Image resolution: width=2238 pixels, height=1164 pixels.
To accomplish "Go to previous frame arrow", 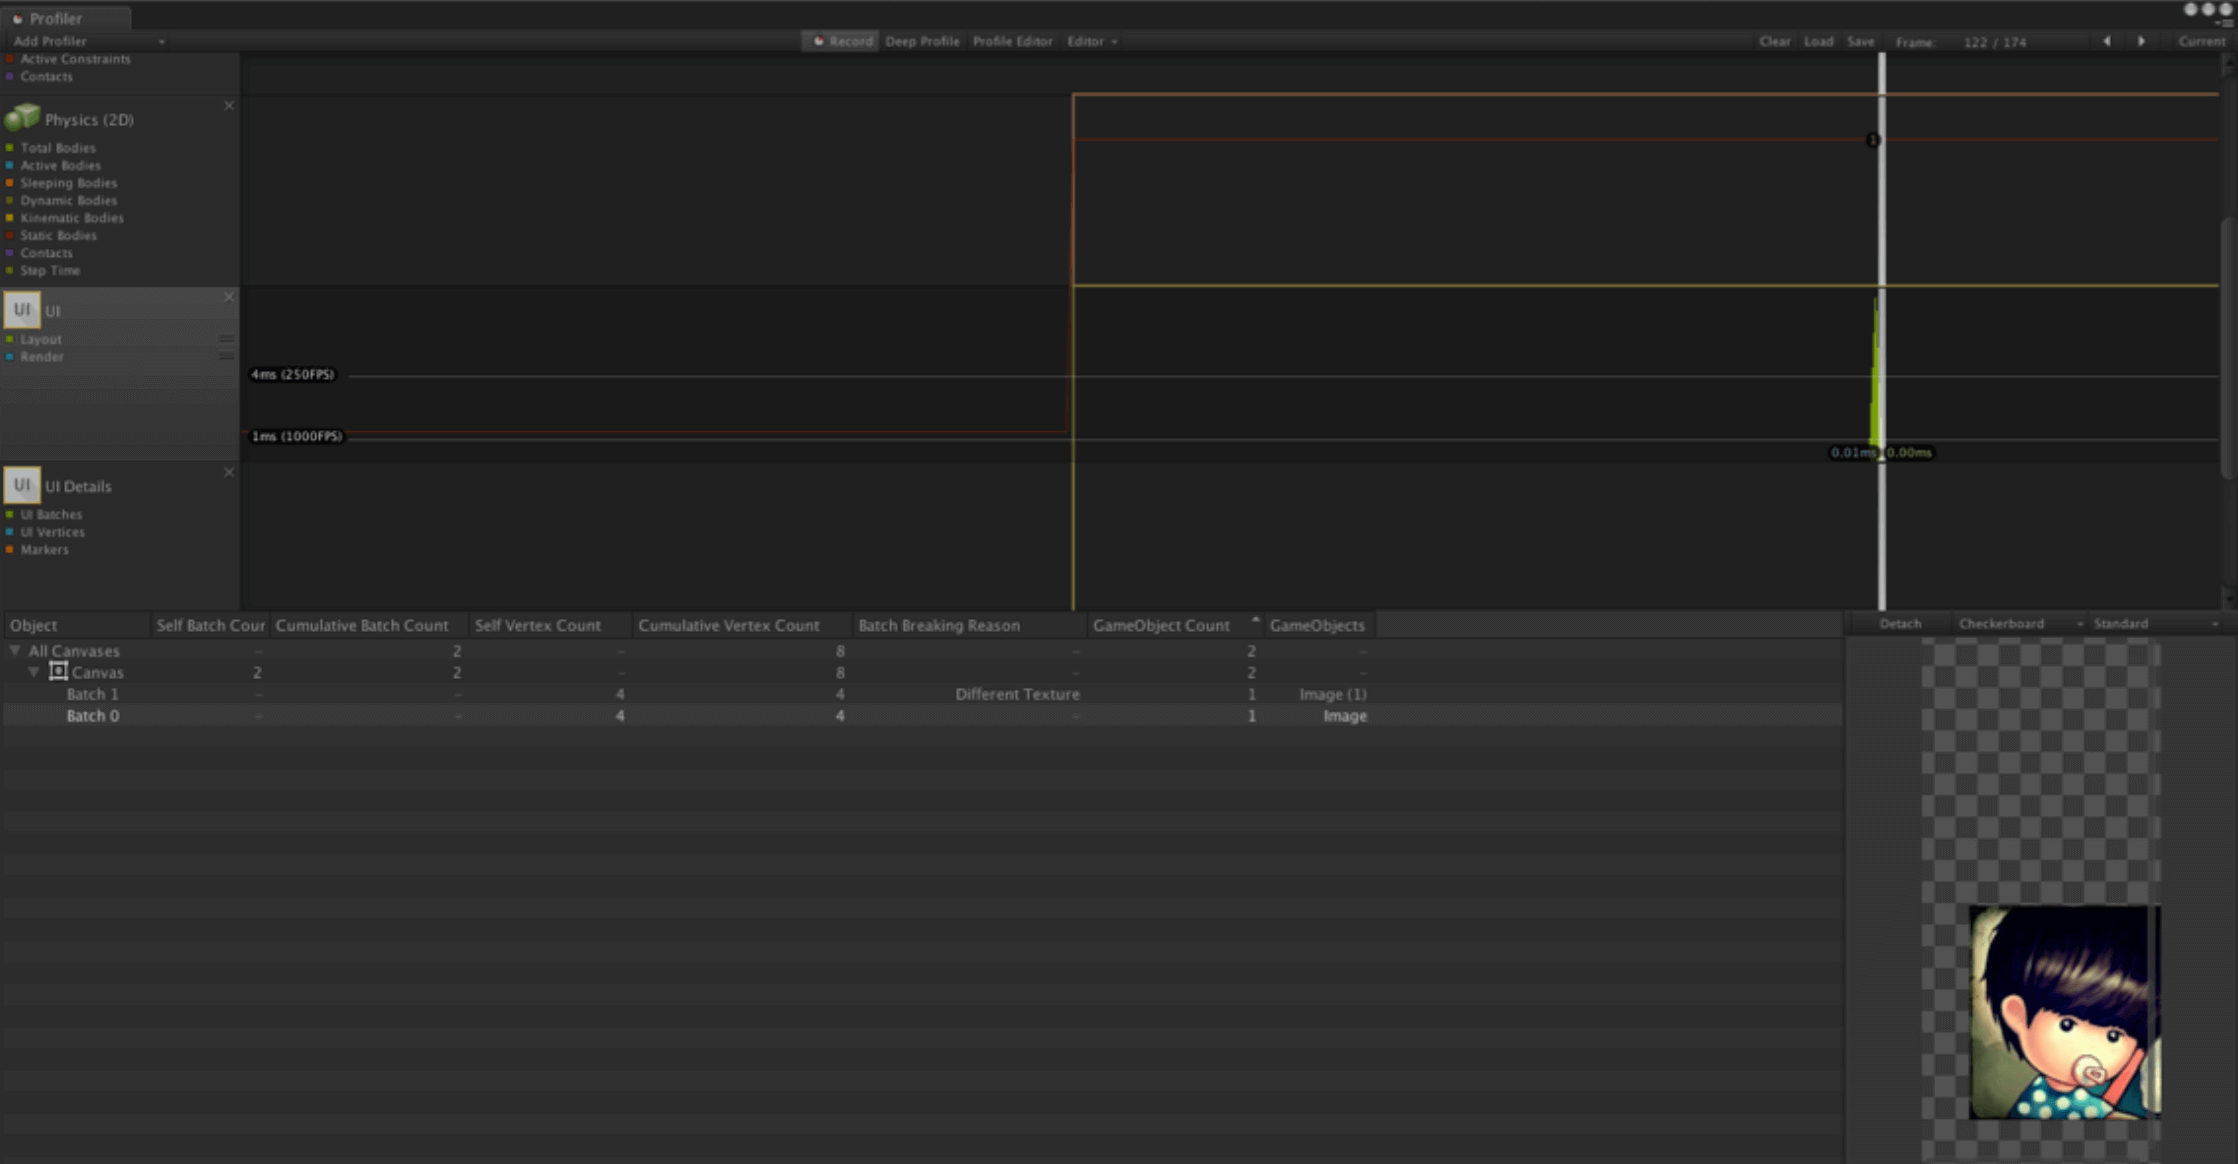I will coord(2107,41).
